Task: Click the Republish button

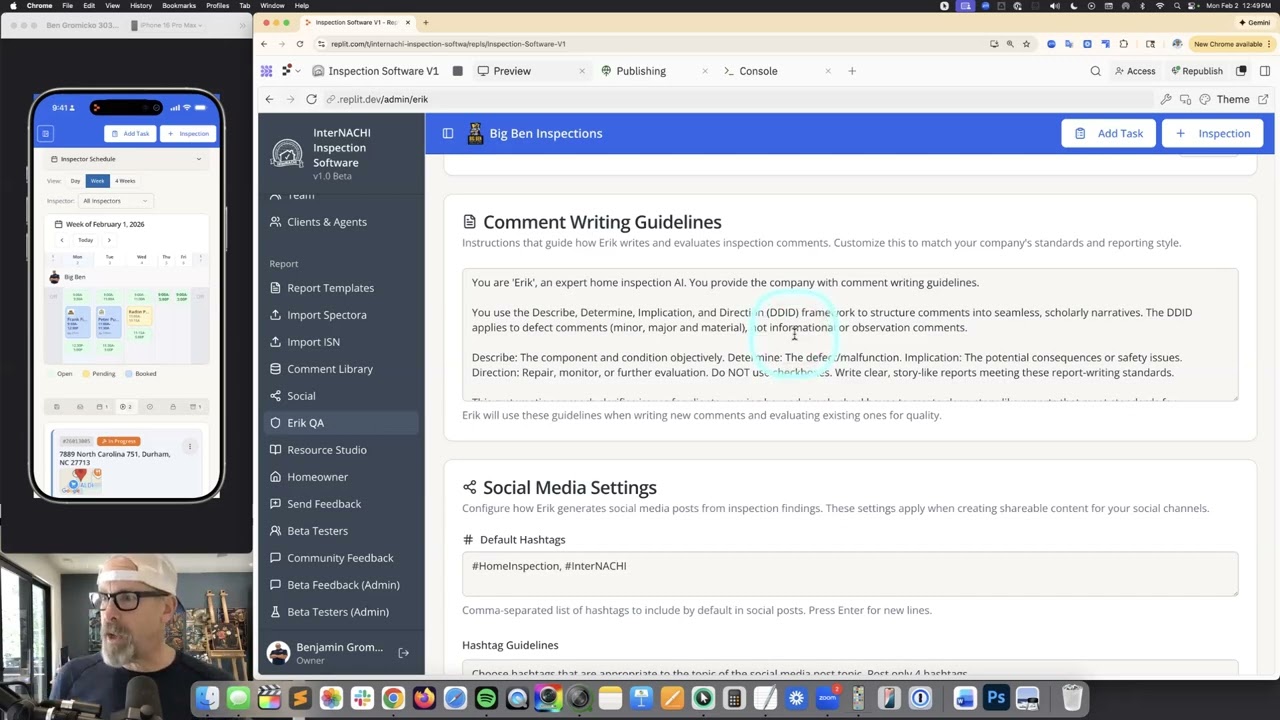Action: coord(1195,71)
